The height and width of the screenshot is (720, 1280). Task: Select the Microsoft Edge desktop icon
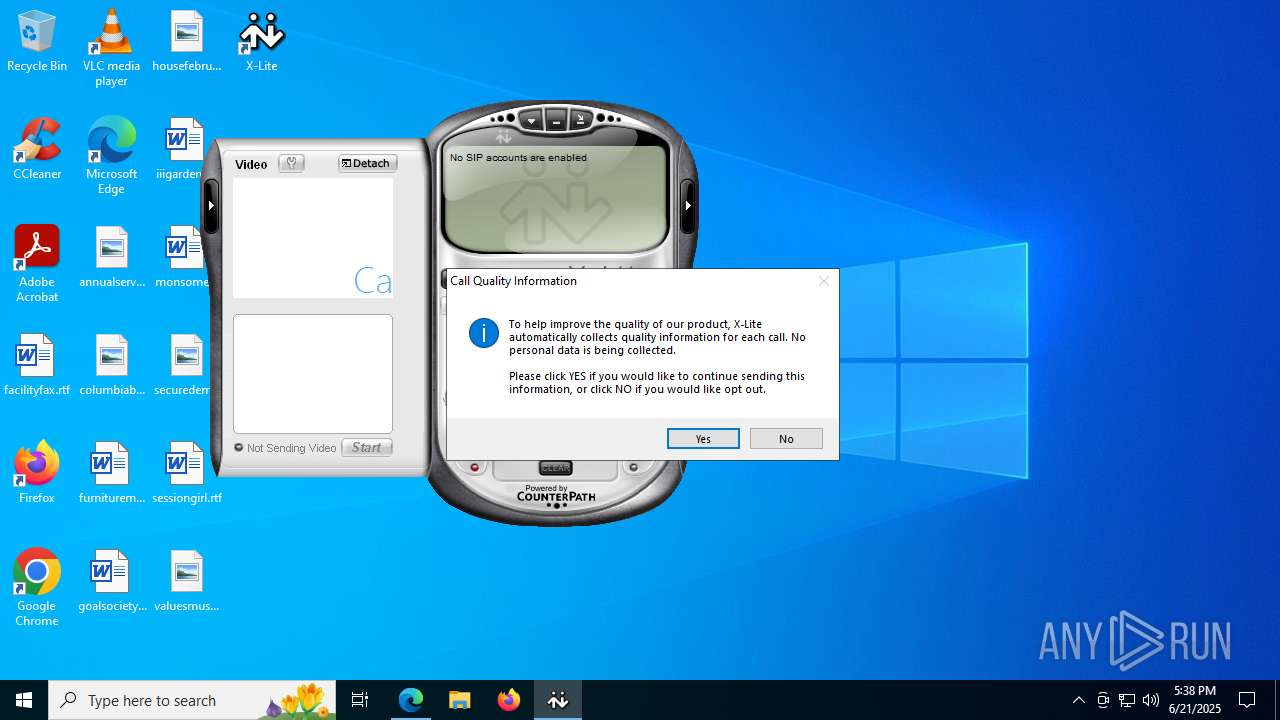pyautogui.click(x=111, y=156)
